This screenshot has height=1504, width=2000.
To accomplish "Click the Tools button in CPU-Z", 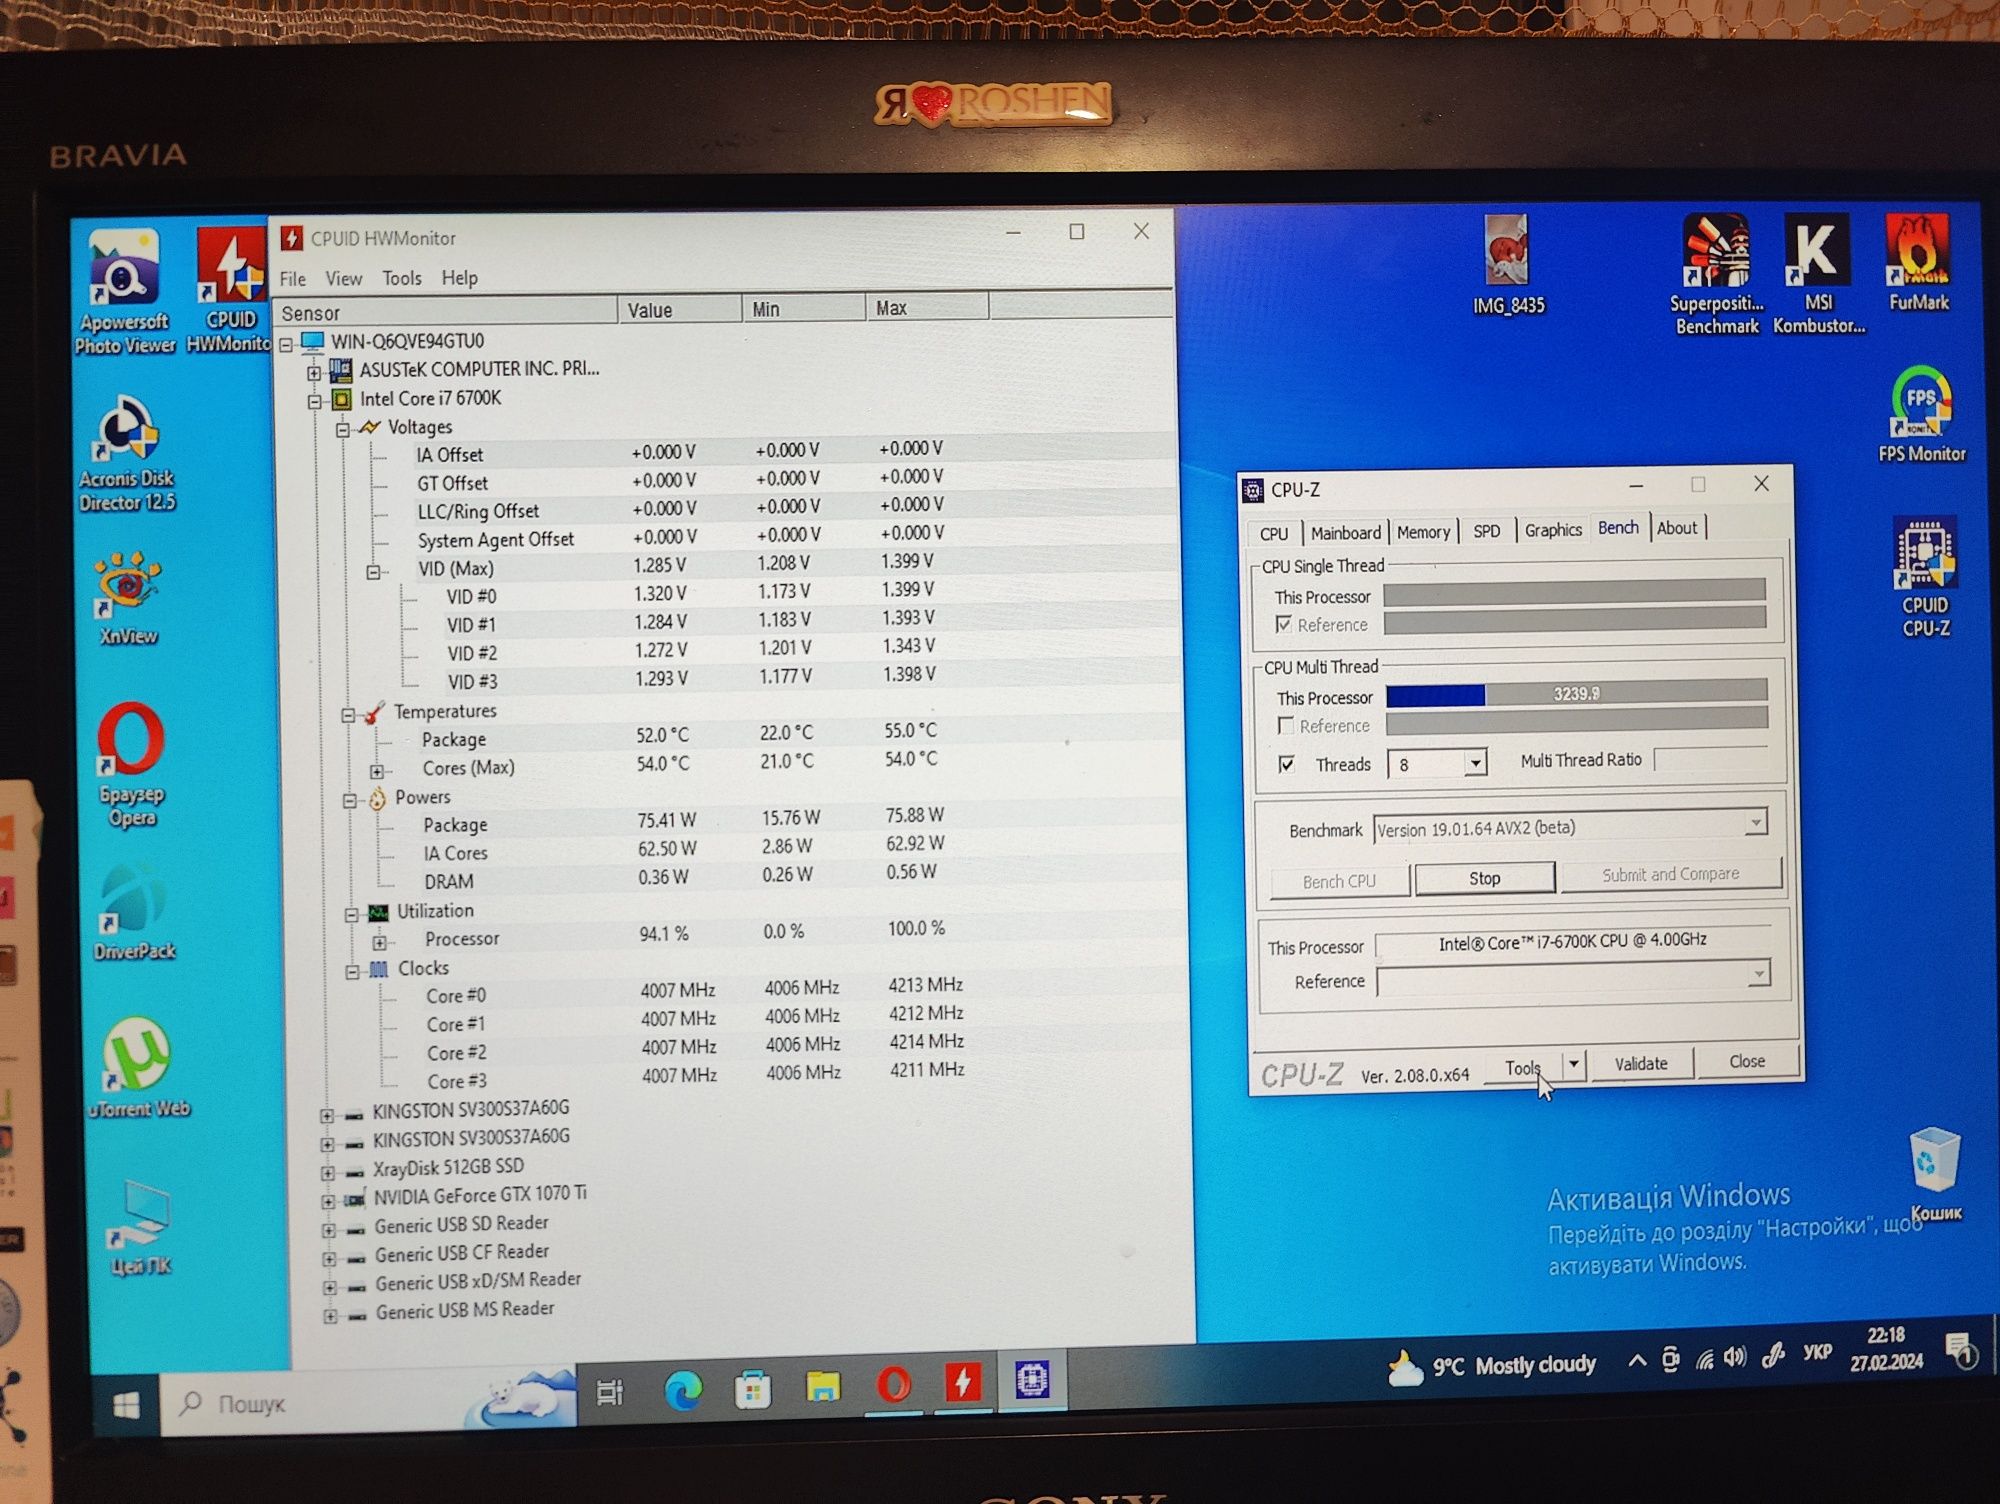I will pos(1522,1067).
